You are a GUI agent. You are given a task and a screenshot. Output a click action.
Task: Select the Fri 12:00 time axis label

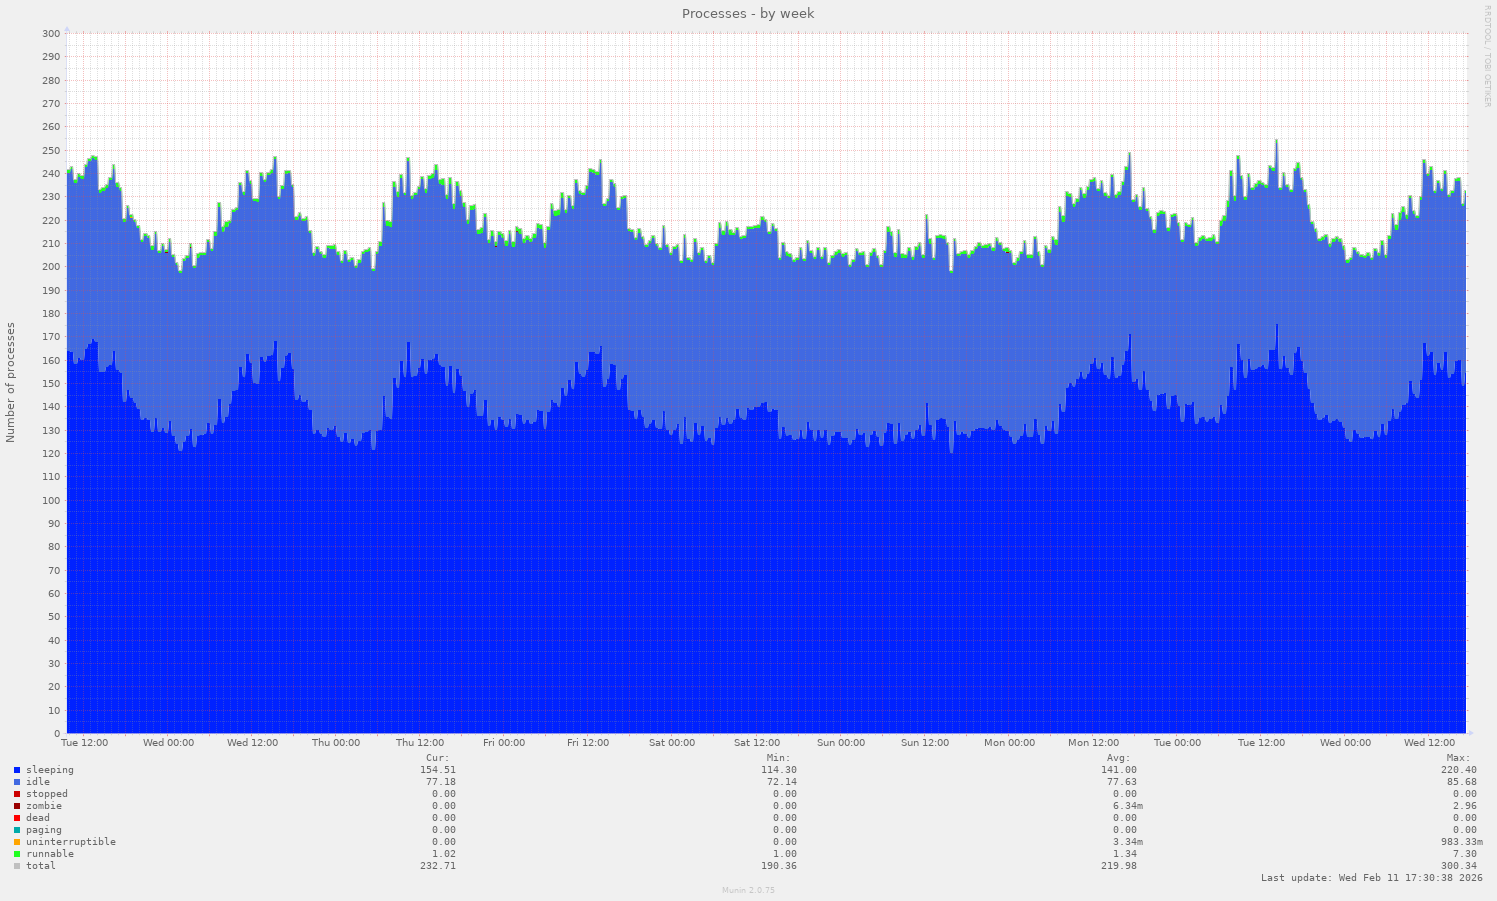pos(588,743)
